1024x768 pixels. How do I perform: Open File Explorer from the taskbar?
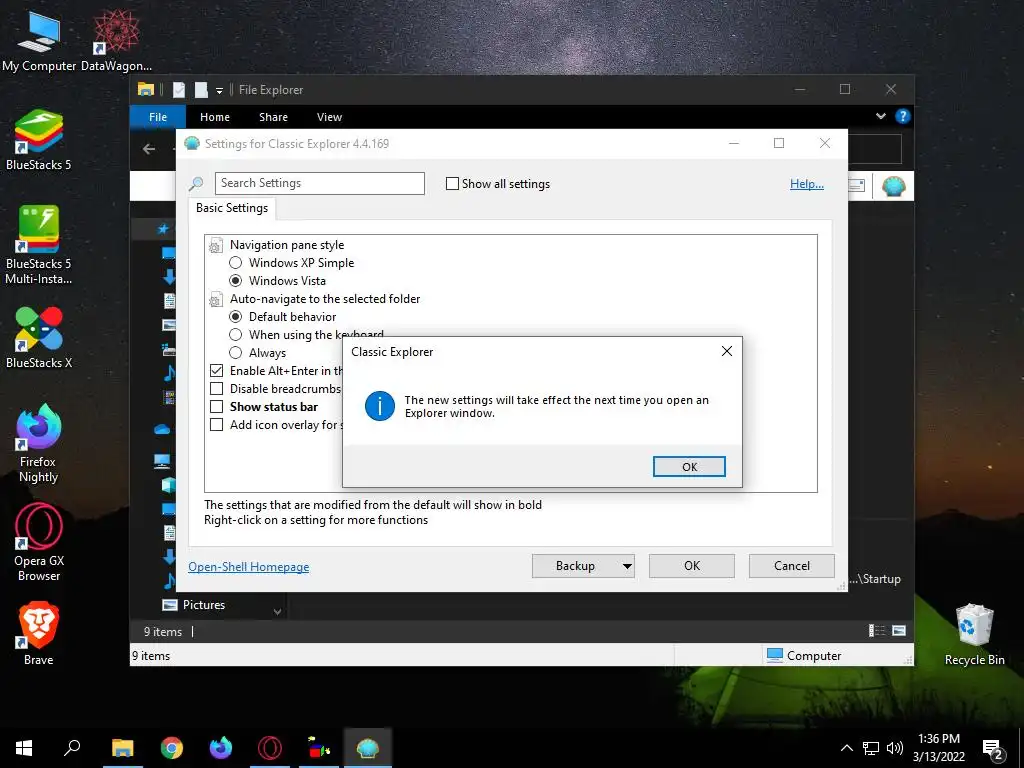[122, 748]
